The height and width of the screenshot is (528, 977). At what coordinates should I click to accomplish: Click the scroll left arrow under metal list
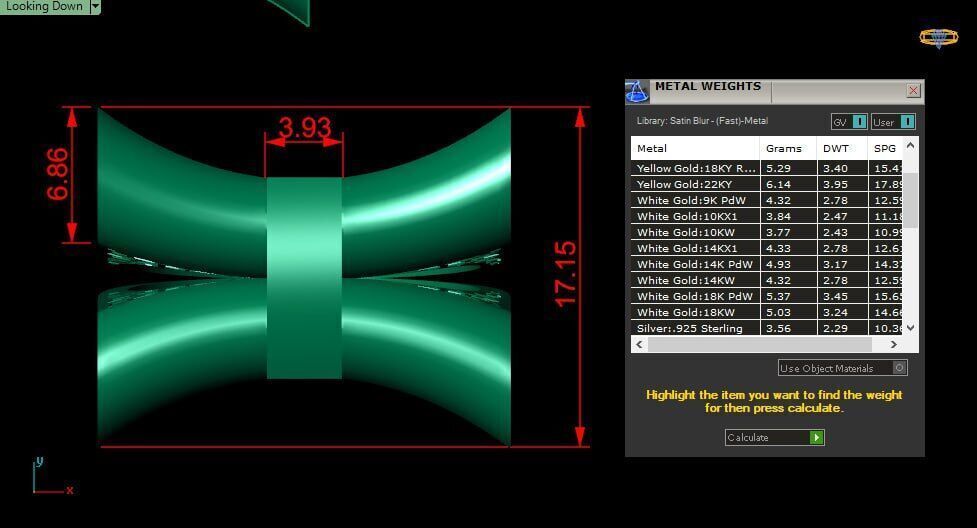639,344
